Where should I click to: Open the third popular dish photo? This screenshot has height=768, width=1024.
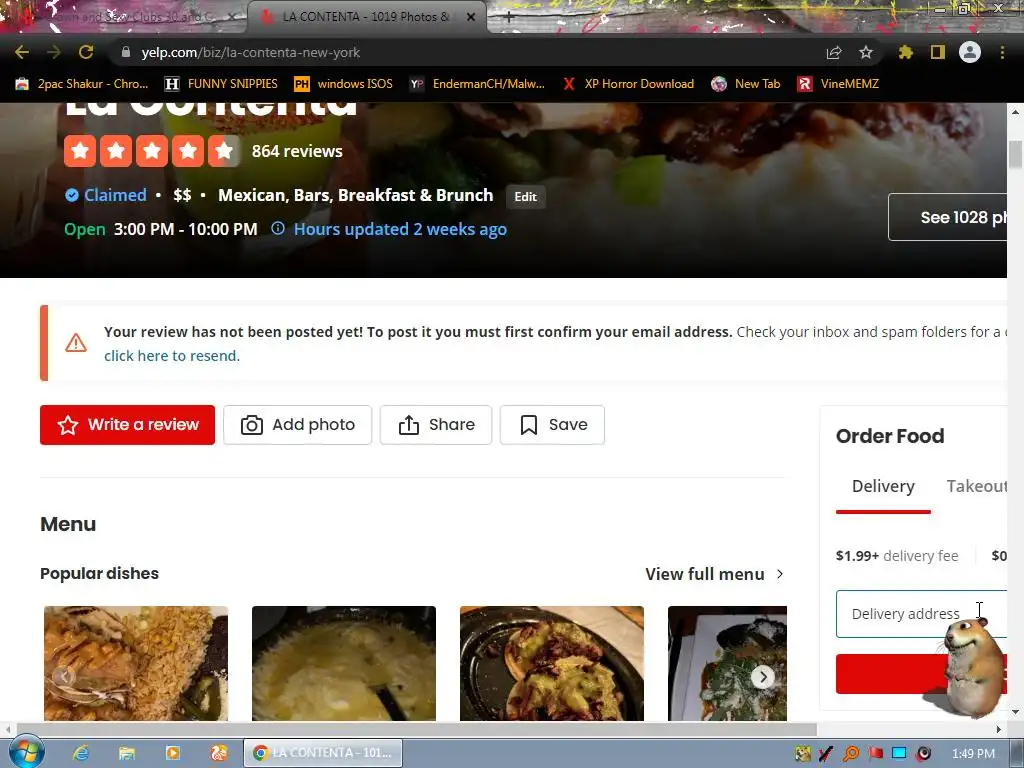point(552,664)
